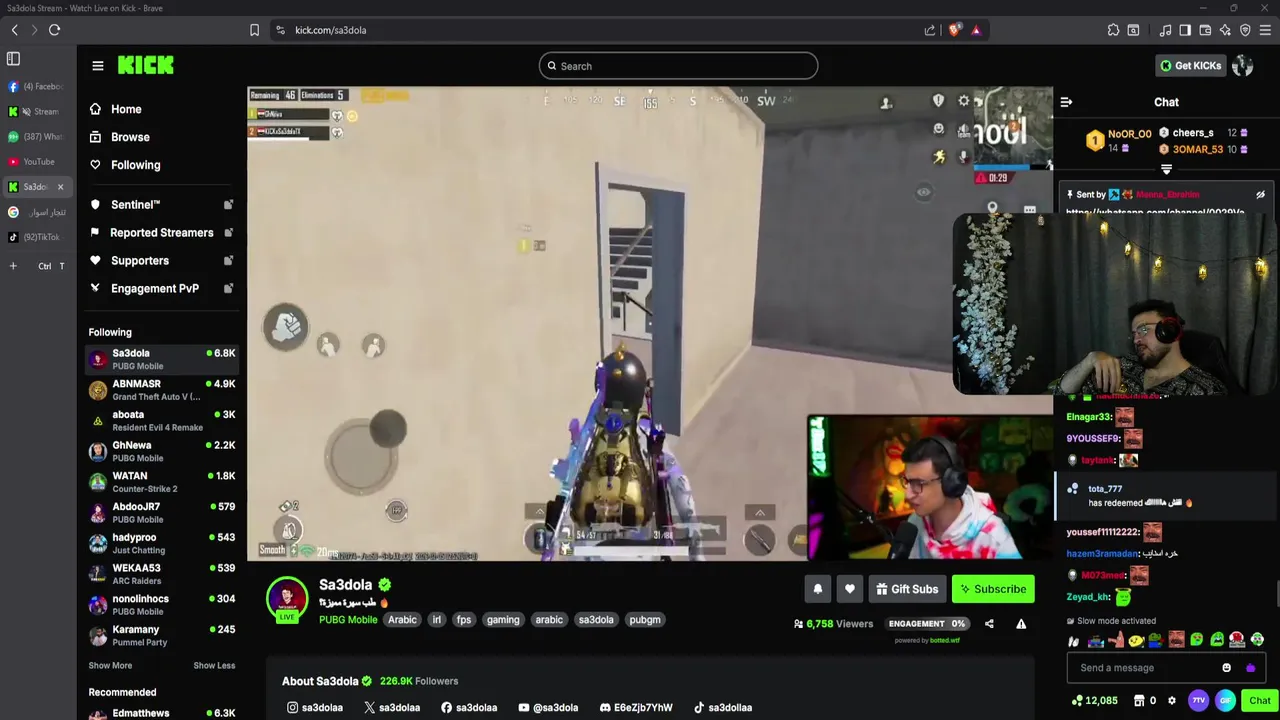Open WATAN channel in Following
This screenshot has height=720, width=1280.
point(161,482)
